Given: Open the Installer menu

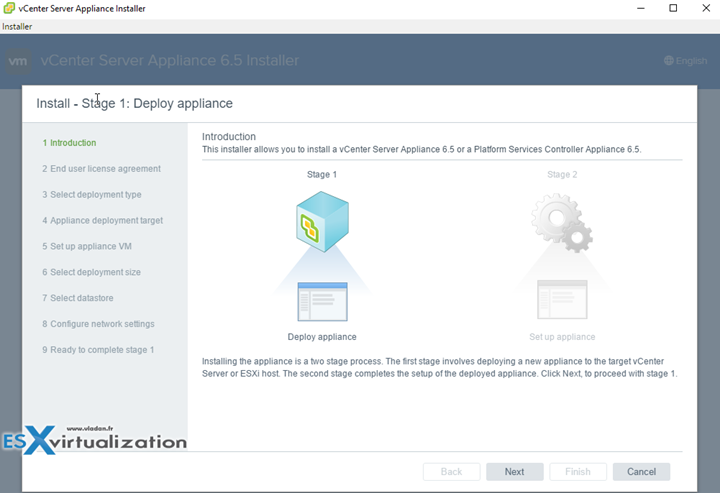Looking at the screenshot, I should (x=17, y=27).
